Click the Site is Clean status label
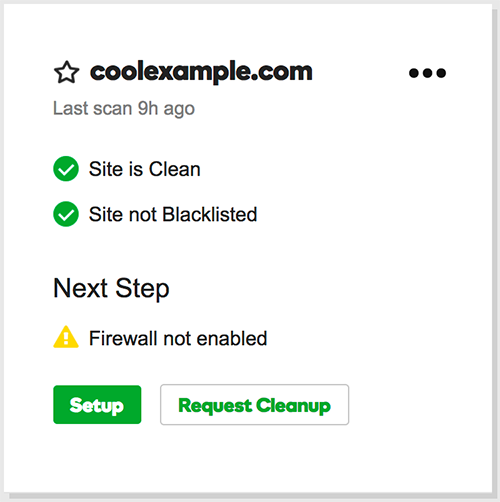500x502 pixels. click(x=145, y=169)
